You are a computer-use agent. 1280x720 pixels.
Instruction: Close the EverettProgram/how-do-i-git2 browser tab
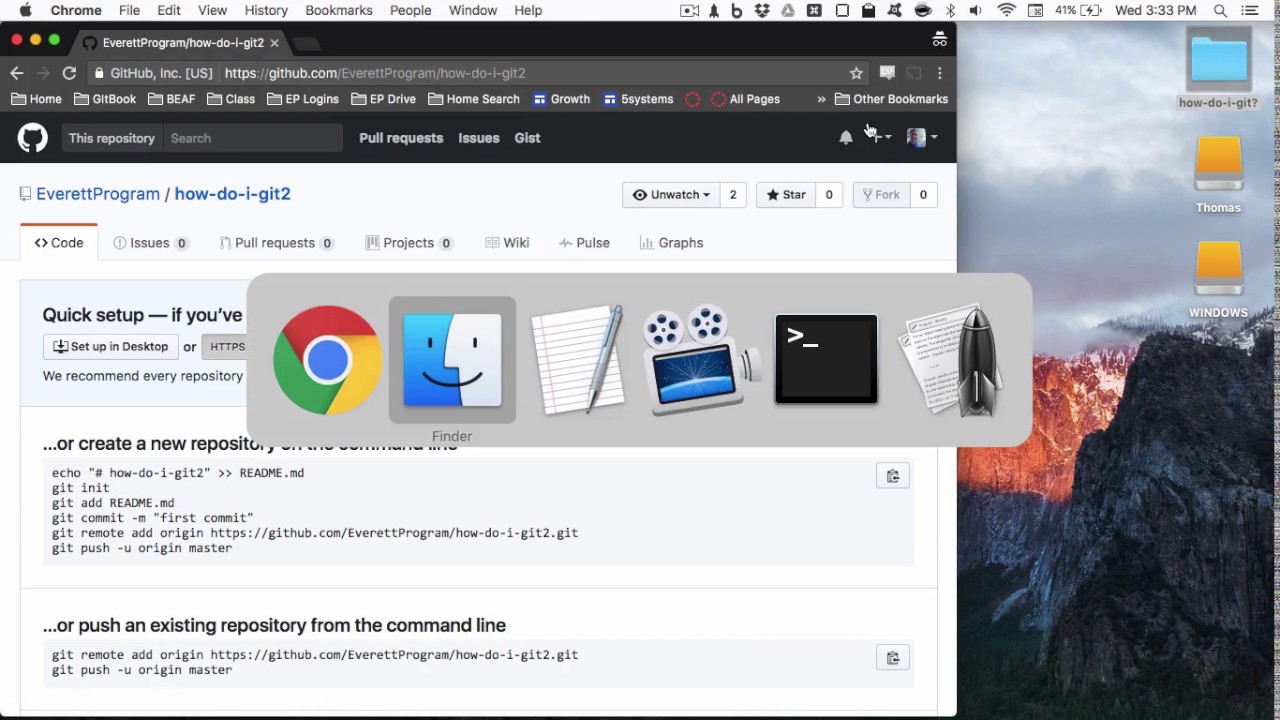tap(274, 43)
